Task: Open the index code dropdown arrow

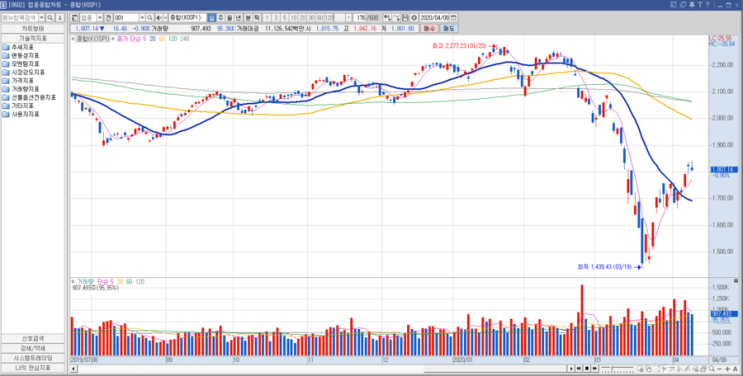Action: (x=142, y=18)
